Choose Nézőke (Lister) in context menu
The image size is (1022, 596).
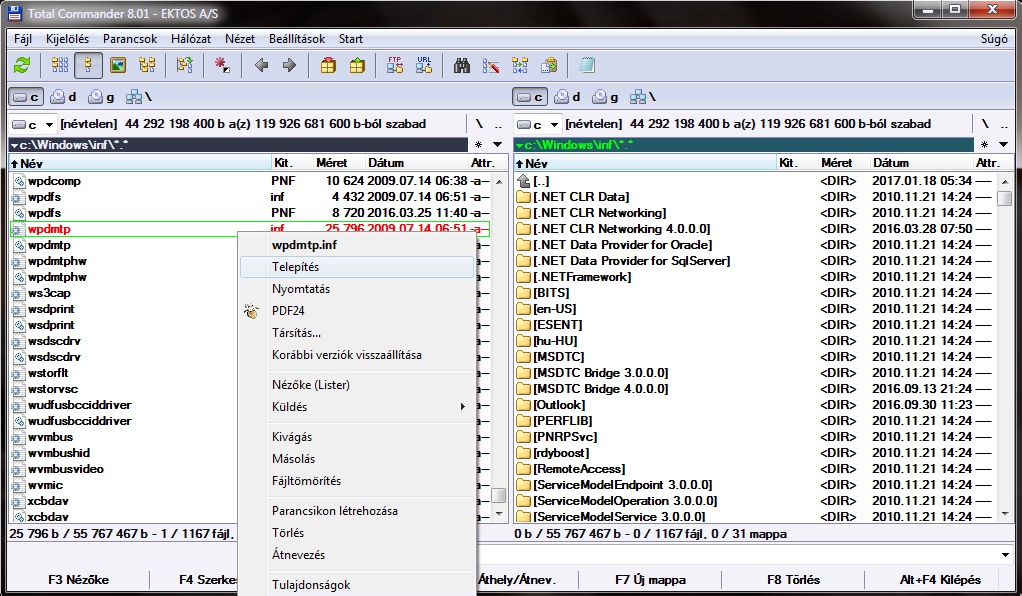point(357,385)
